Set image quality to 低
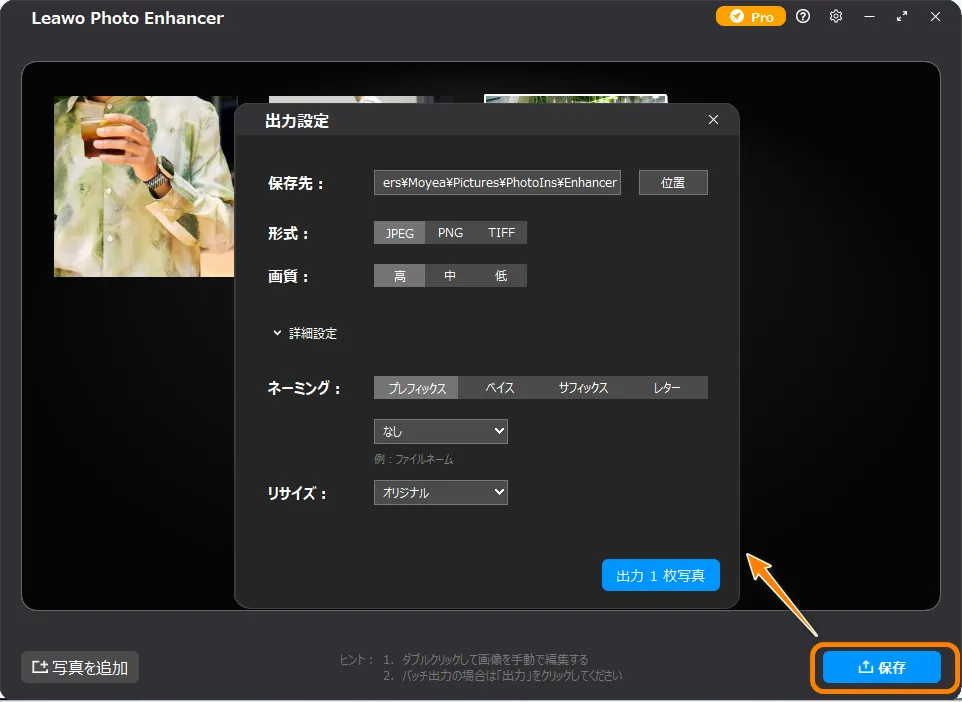Image resolution: width=962 pixels, height=702 pixels. [x=501, y=276]
